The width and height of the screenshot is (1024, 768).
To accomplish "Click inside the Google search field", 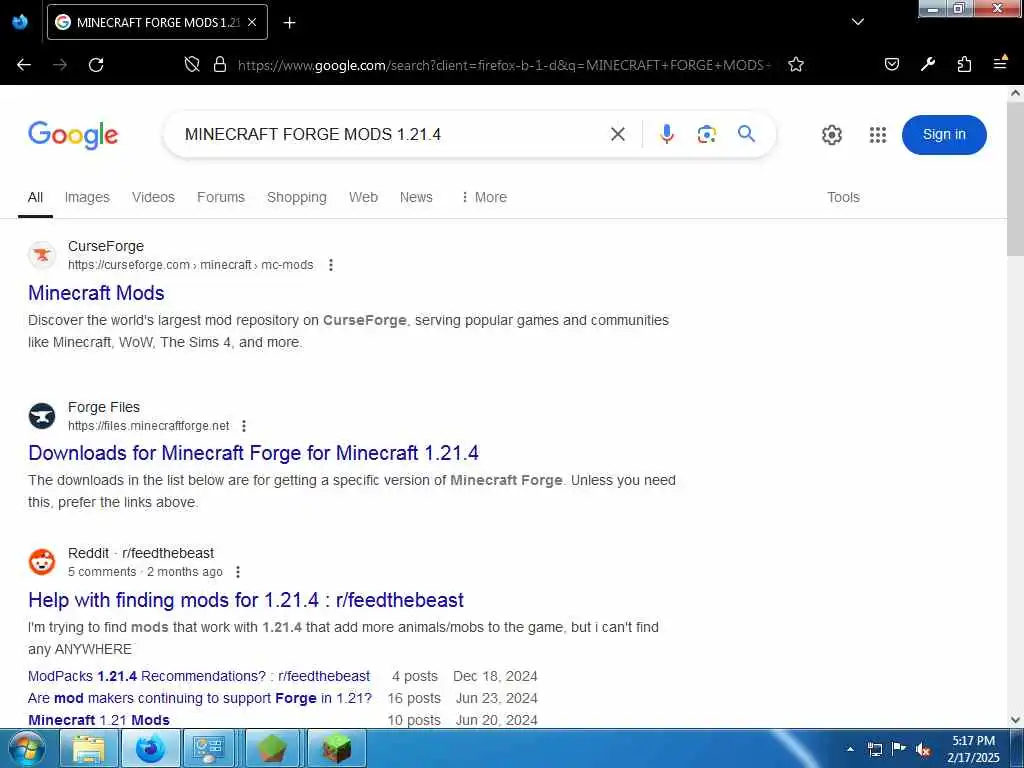I will click(x=392, y=135).
